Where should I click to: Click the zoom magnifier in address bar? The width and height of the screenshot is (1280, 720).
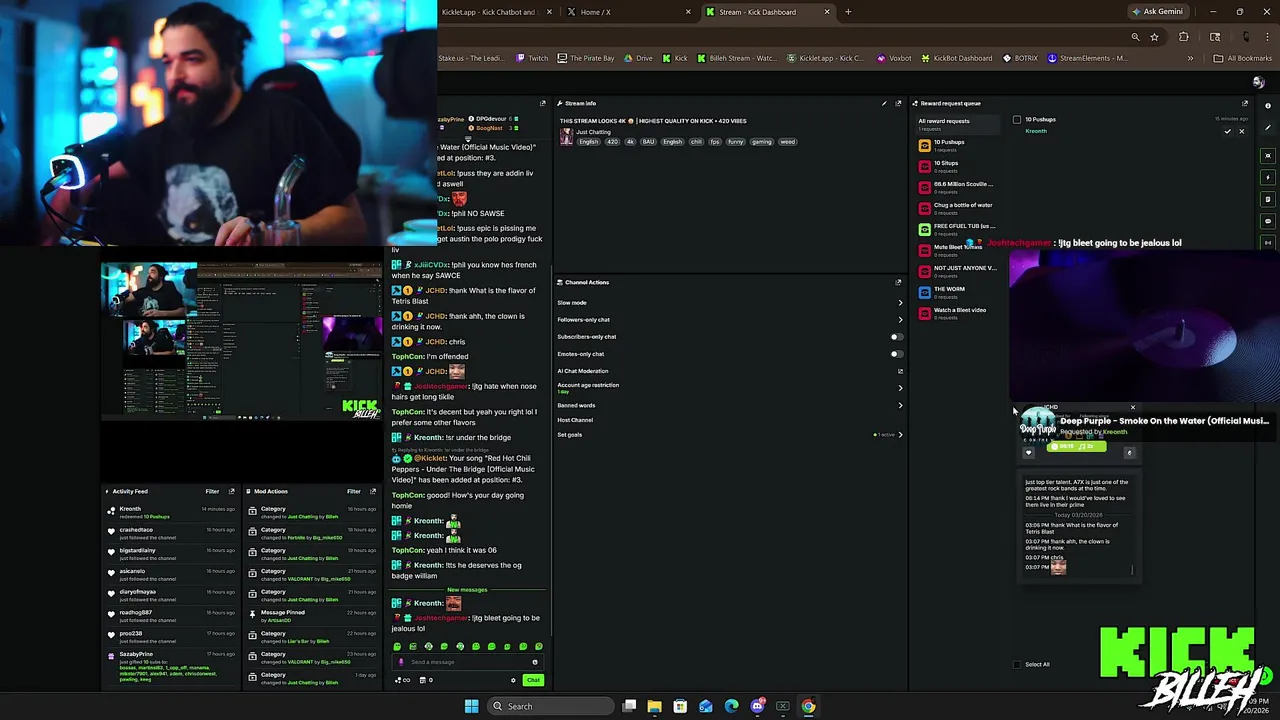point(1135,37)
